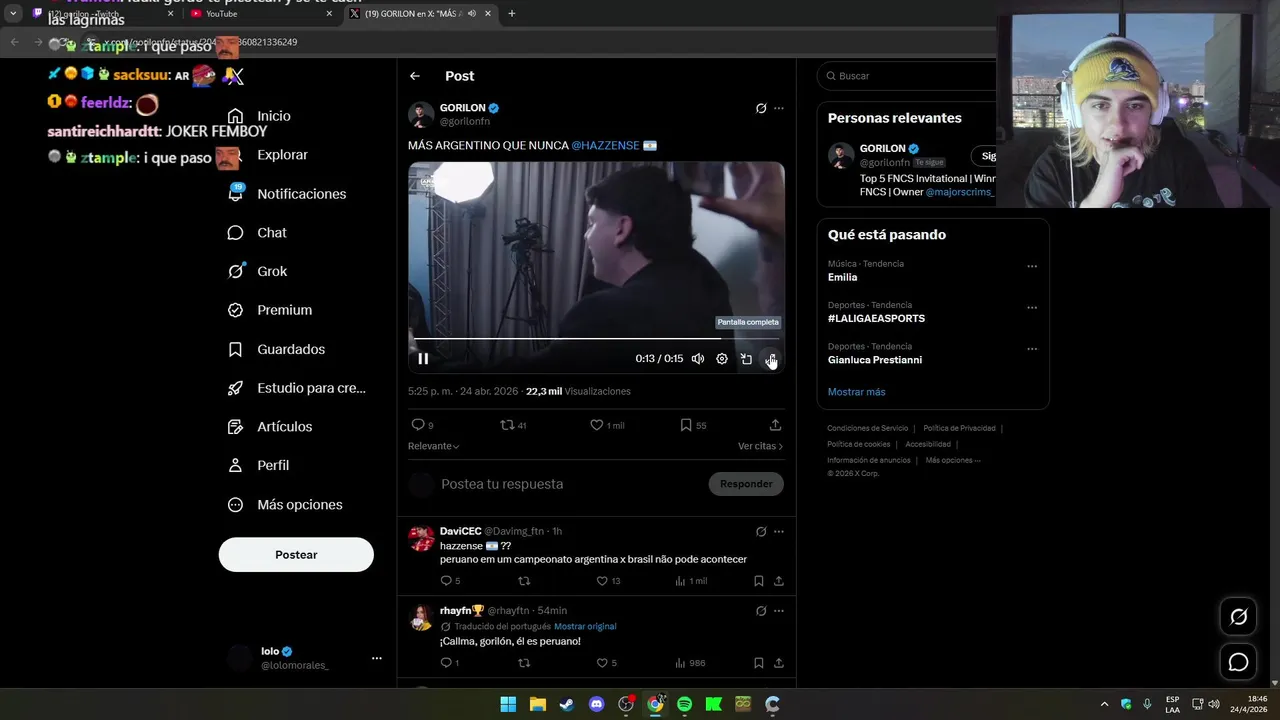
Task: Click the picture-in-picture video icon
Action: [746, 359]
